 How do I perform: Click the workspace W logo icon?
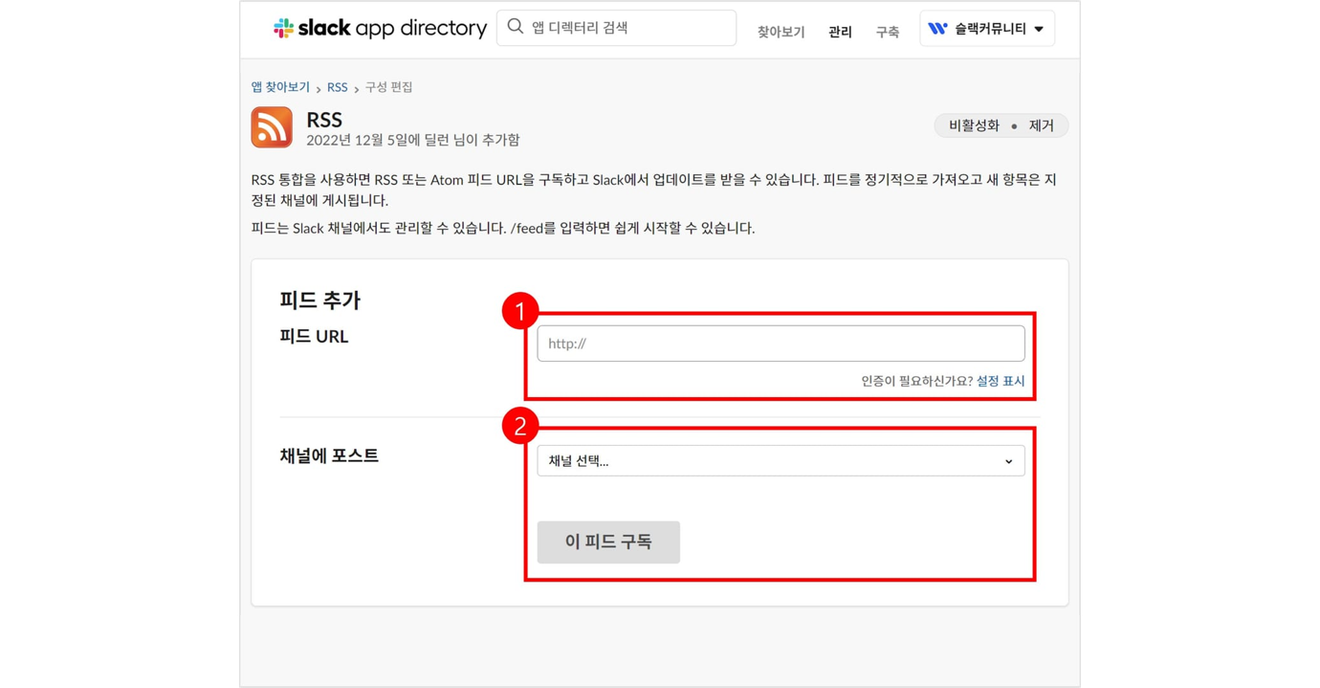[937, 29]
